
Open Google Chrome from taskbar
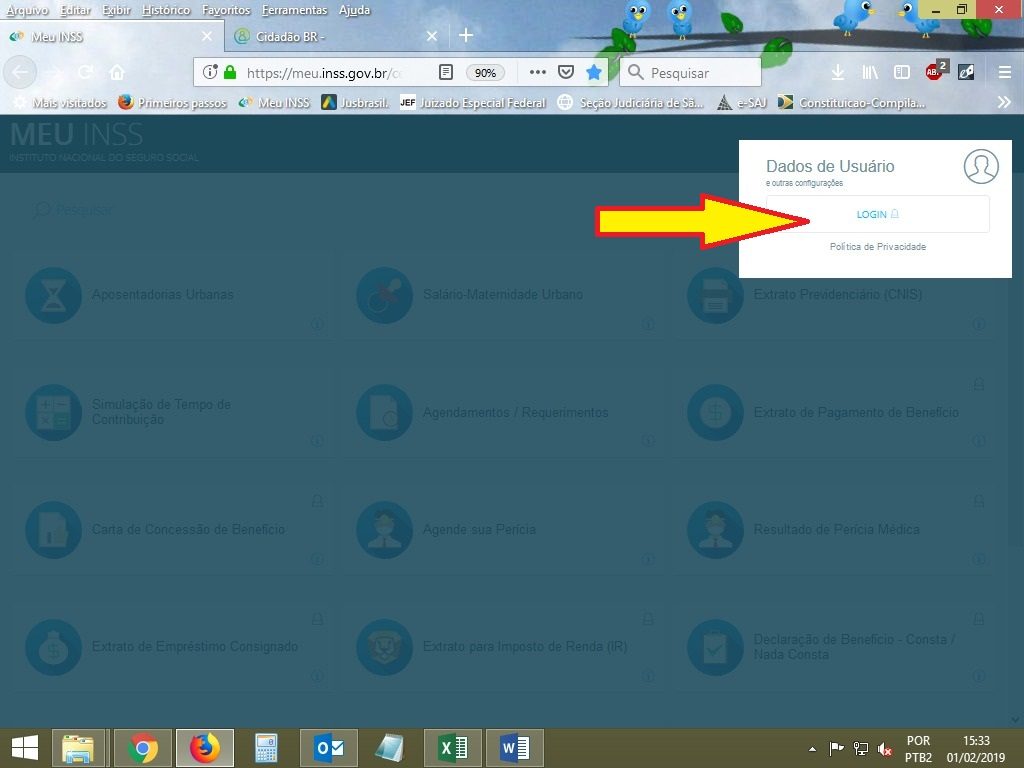[142, 748]
